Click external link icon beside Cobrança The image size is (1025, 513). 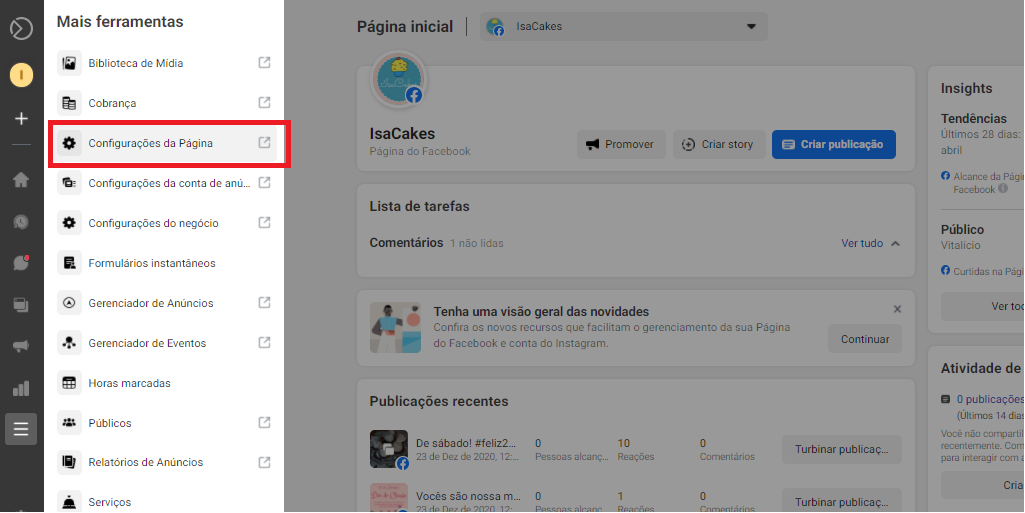pos(264,103)
